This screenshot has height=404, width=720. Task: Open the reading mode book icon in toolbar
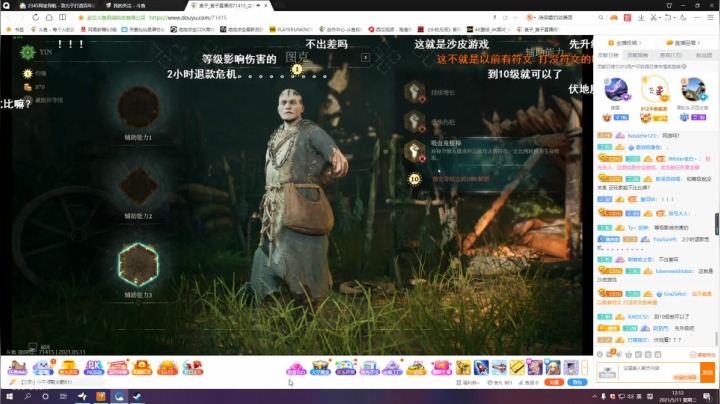tap(62, 17)
